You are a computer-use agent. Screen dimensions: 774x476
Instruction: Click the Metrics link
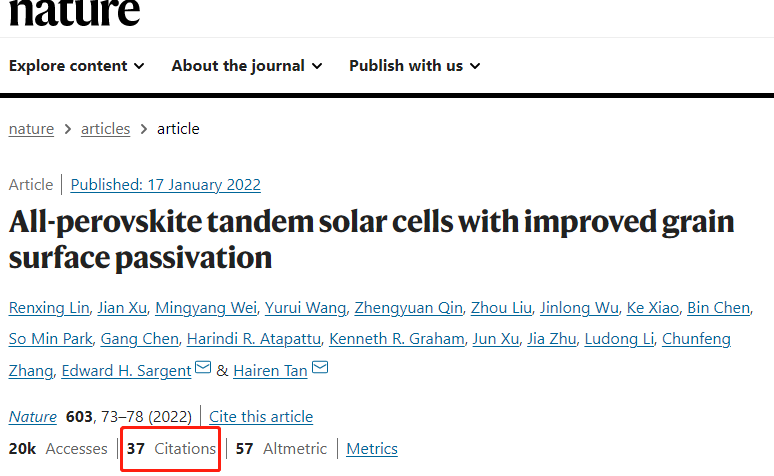[372, 449]
